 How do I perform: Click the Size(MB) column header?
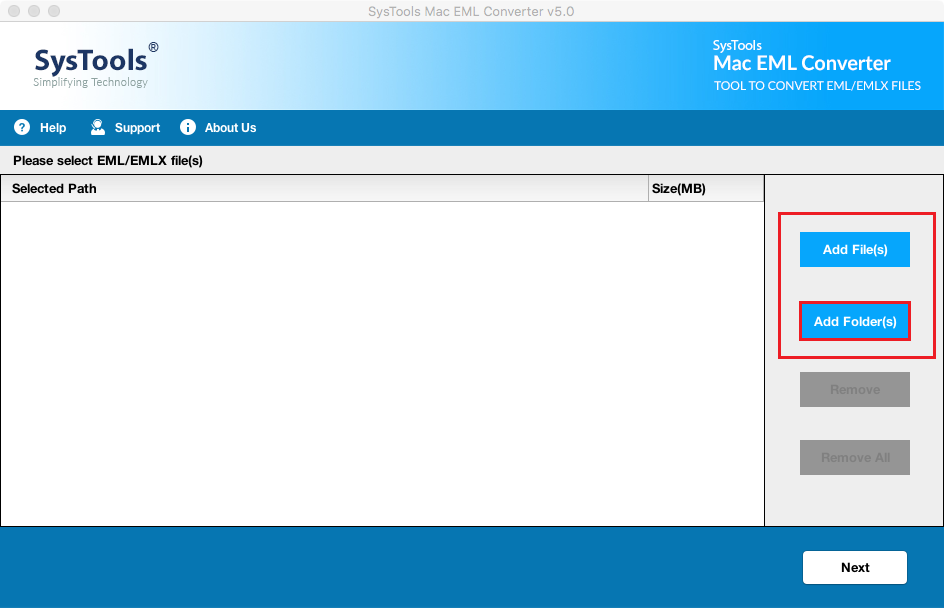[706, 188]
